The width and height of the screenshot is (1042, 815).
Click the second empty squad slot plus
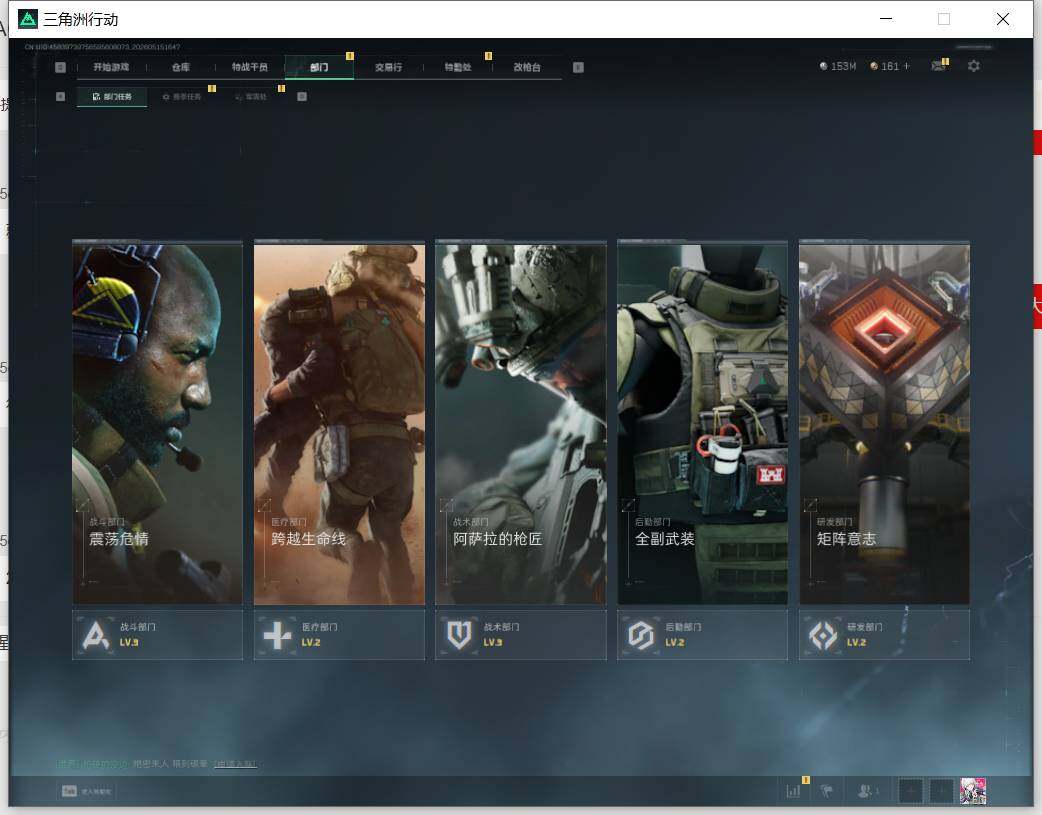(941, 791)
